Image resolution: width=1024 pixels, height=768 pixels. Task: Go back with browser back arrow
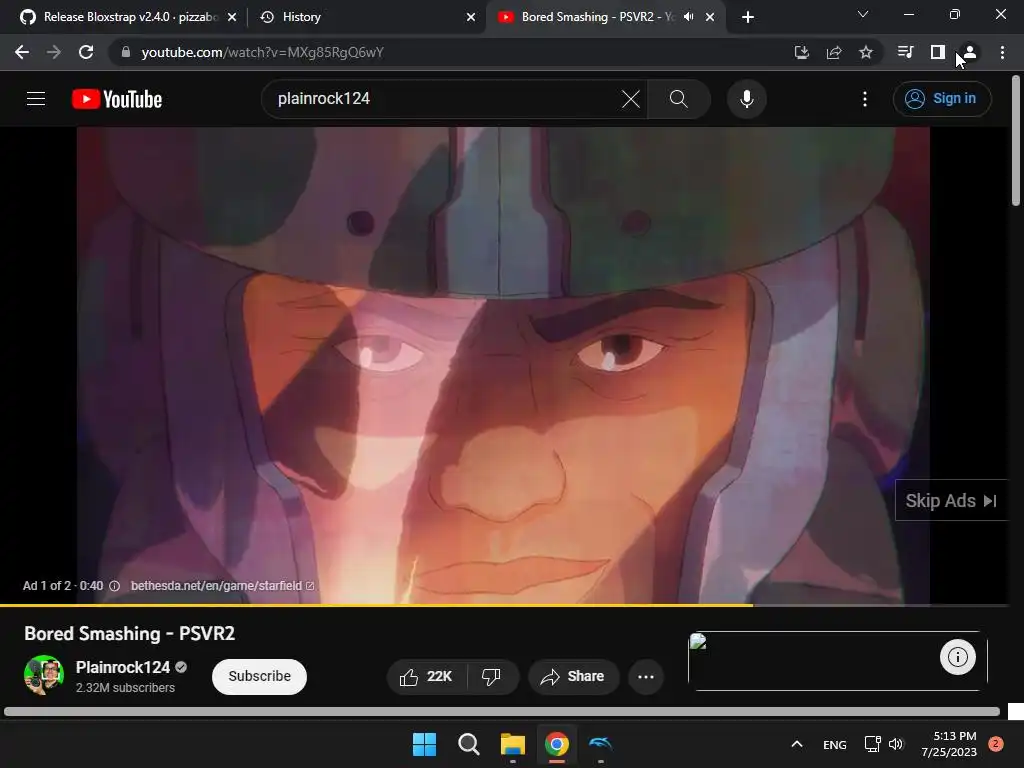point(22,52)
